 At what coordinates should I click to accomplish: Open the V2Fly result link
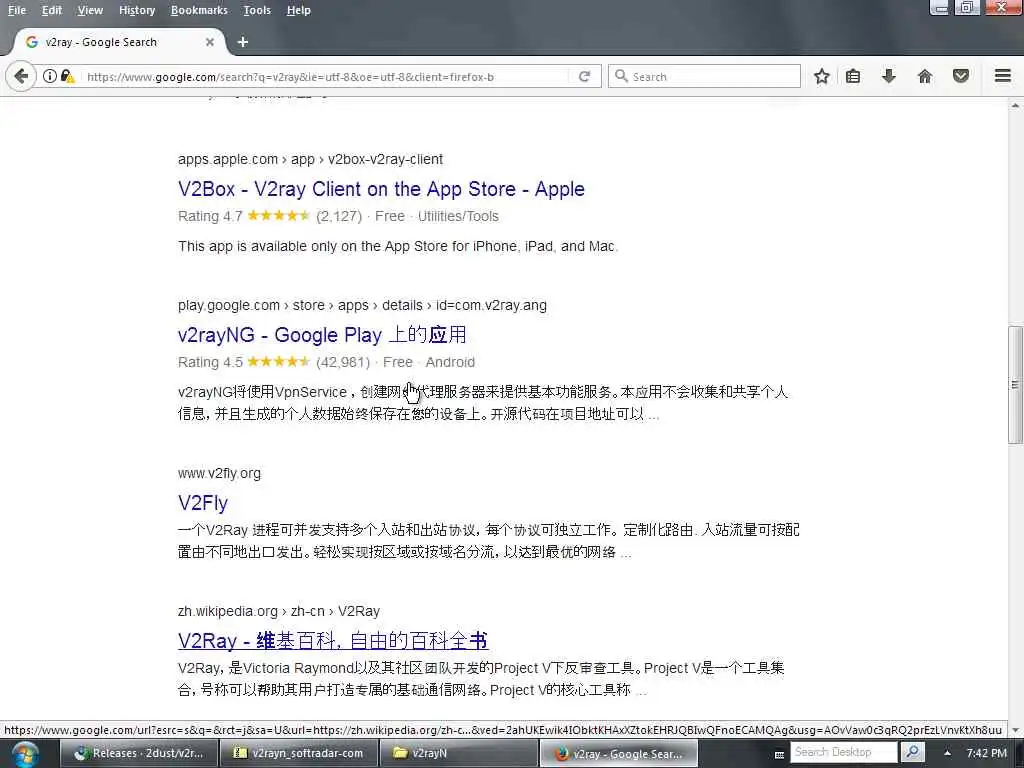tap(203, 503)
